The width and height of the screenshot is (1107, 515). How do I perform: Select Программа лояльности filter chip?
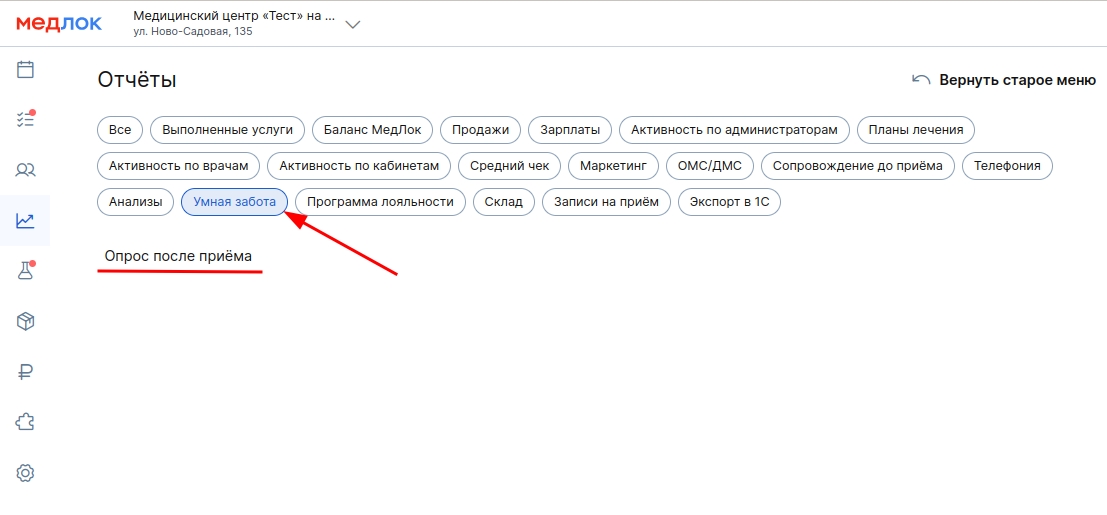click(381, 202)
